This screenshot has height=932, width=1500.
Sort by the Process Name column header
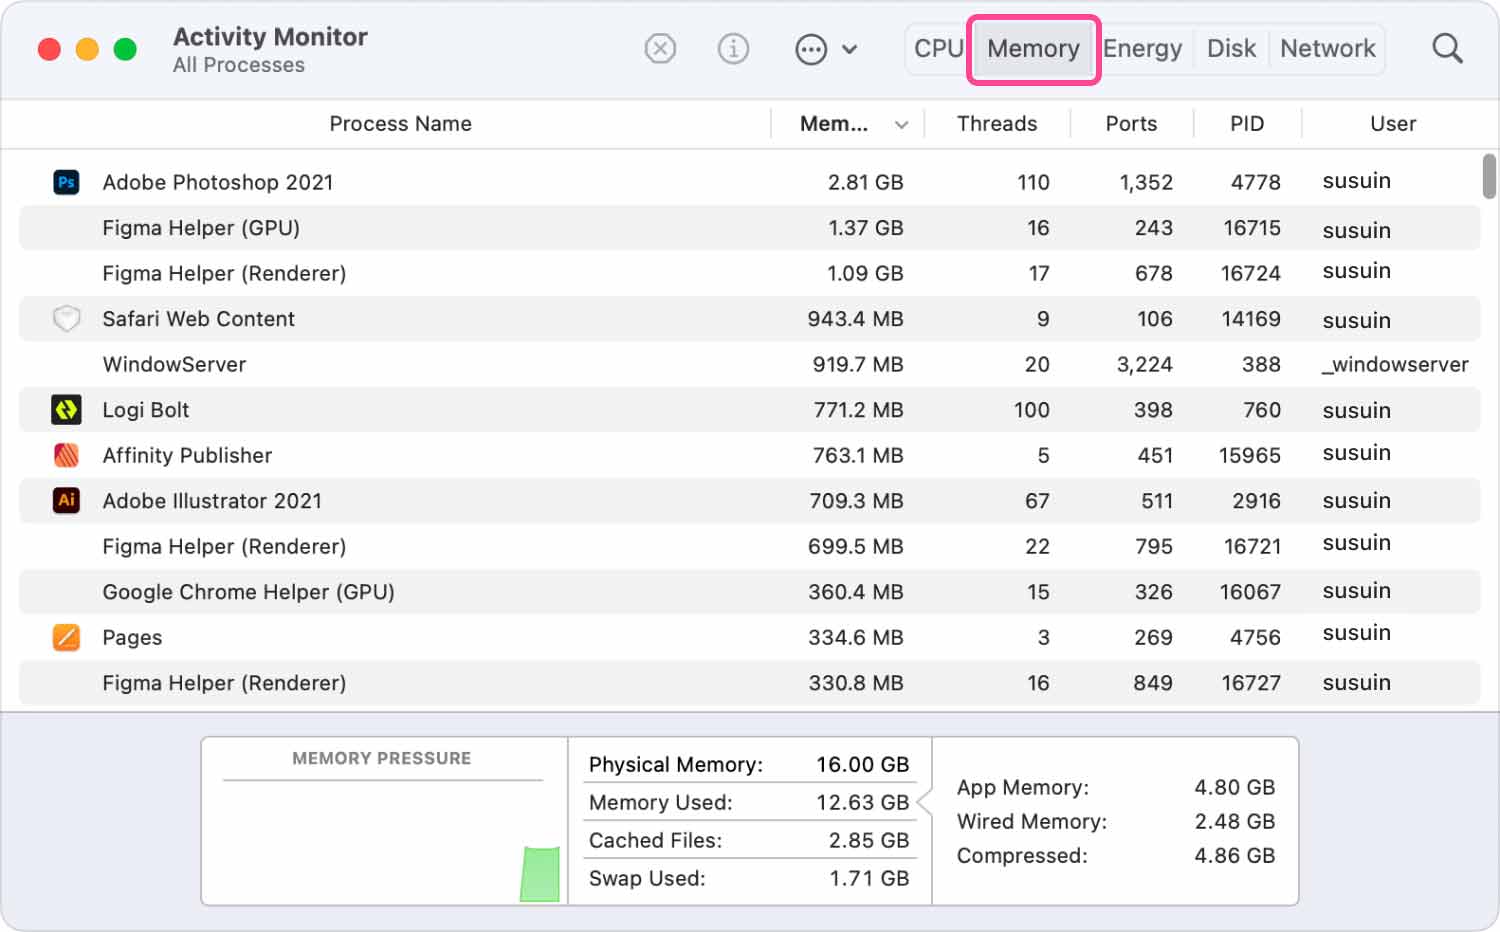tap(400, 124)
